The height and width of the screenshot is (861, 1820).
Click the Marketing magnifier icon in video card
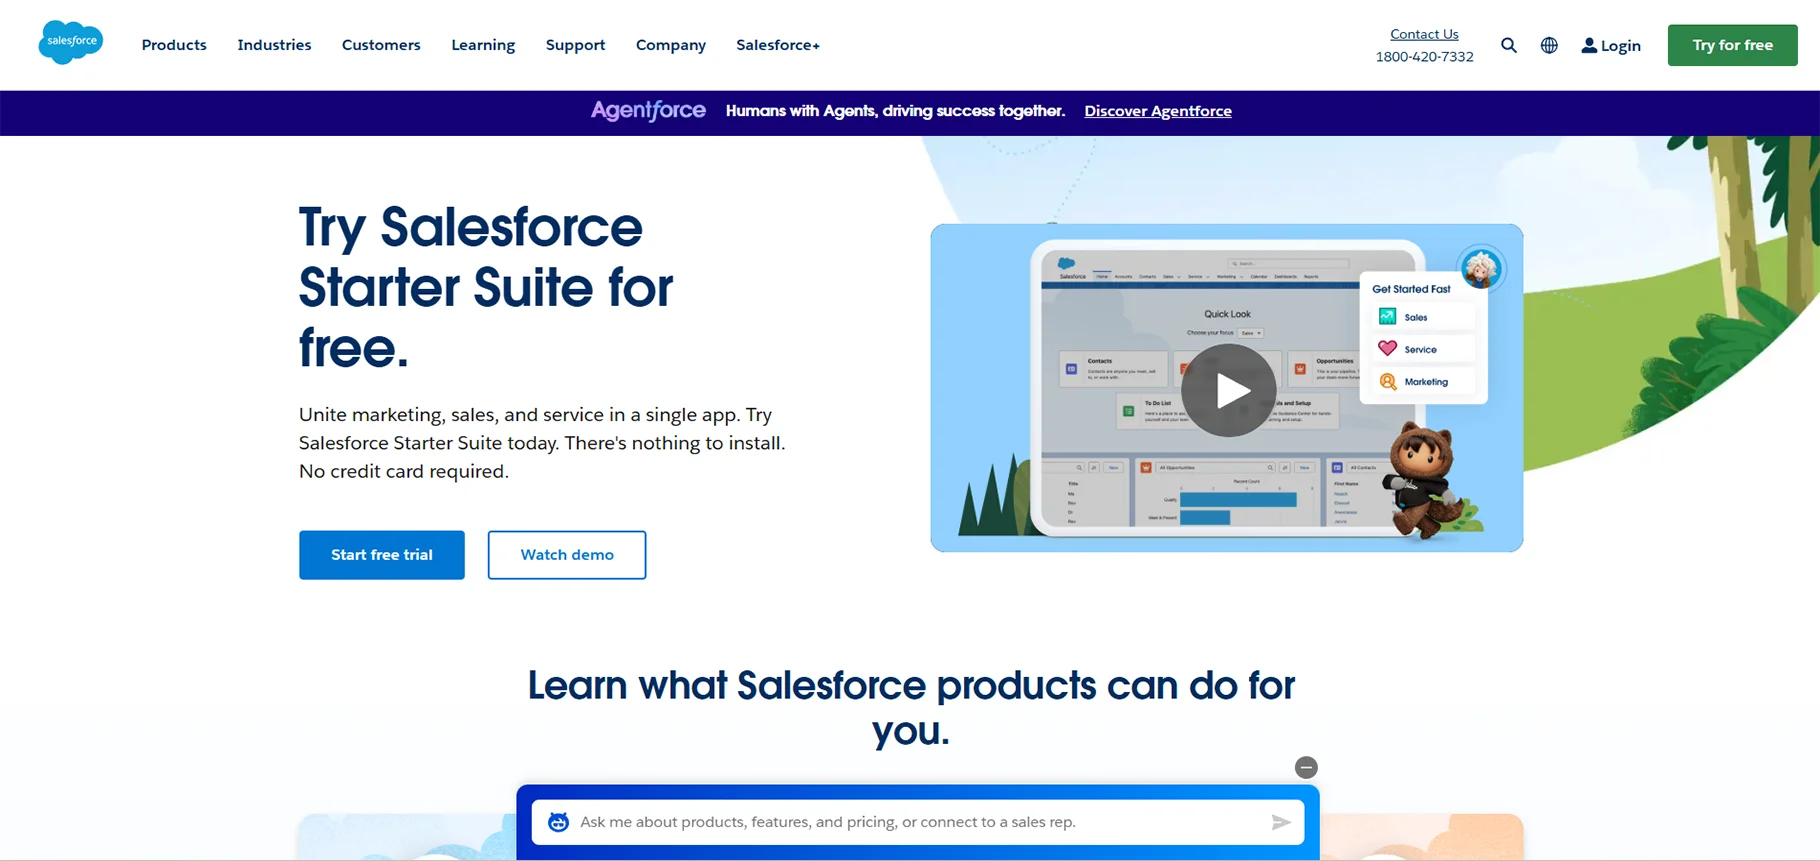pos(1388,381)
